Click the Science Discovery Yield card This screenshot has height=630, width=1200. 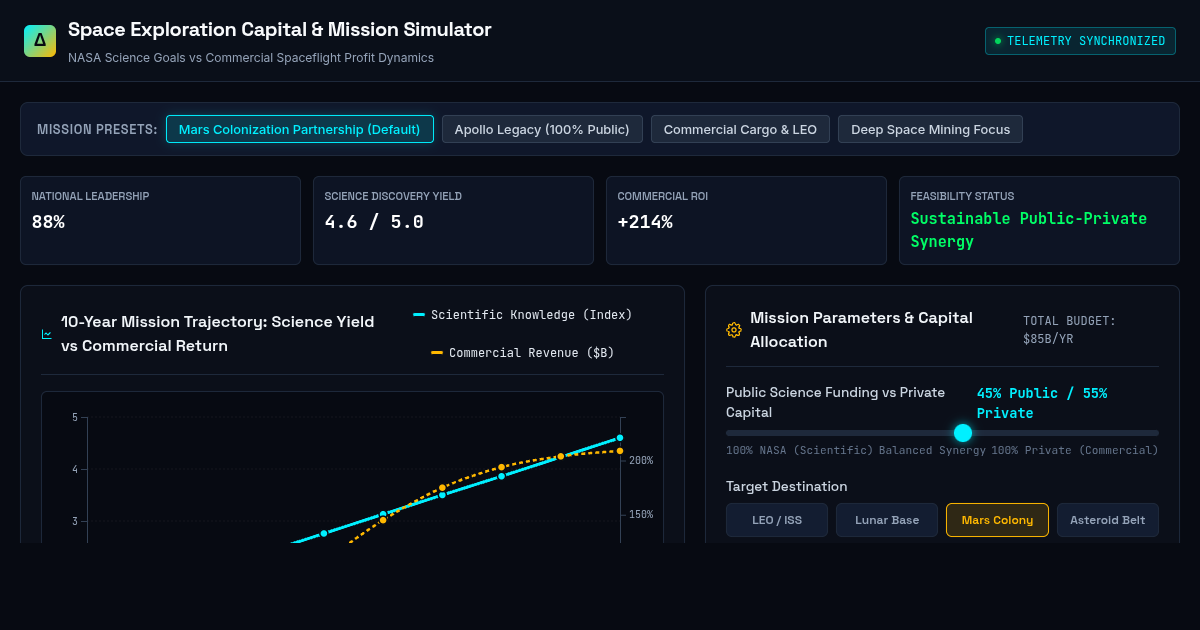click(453, 221)
